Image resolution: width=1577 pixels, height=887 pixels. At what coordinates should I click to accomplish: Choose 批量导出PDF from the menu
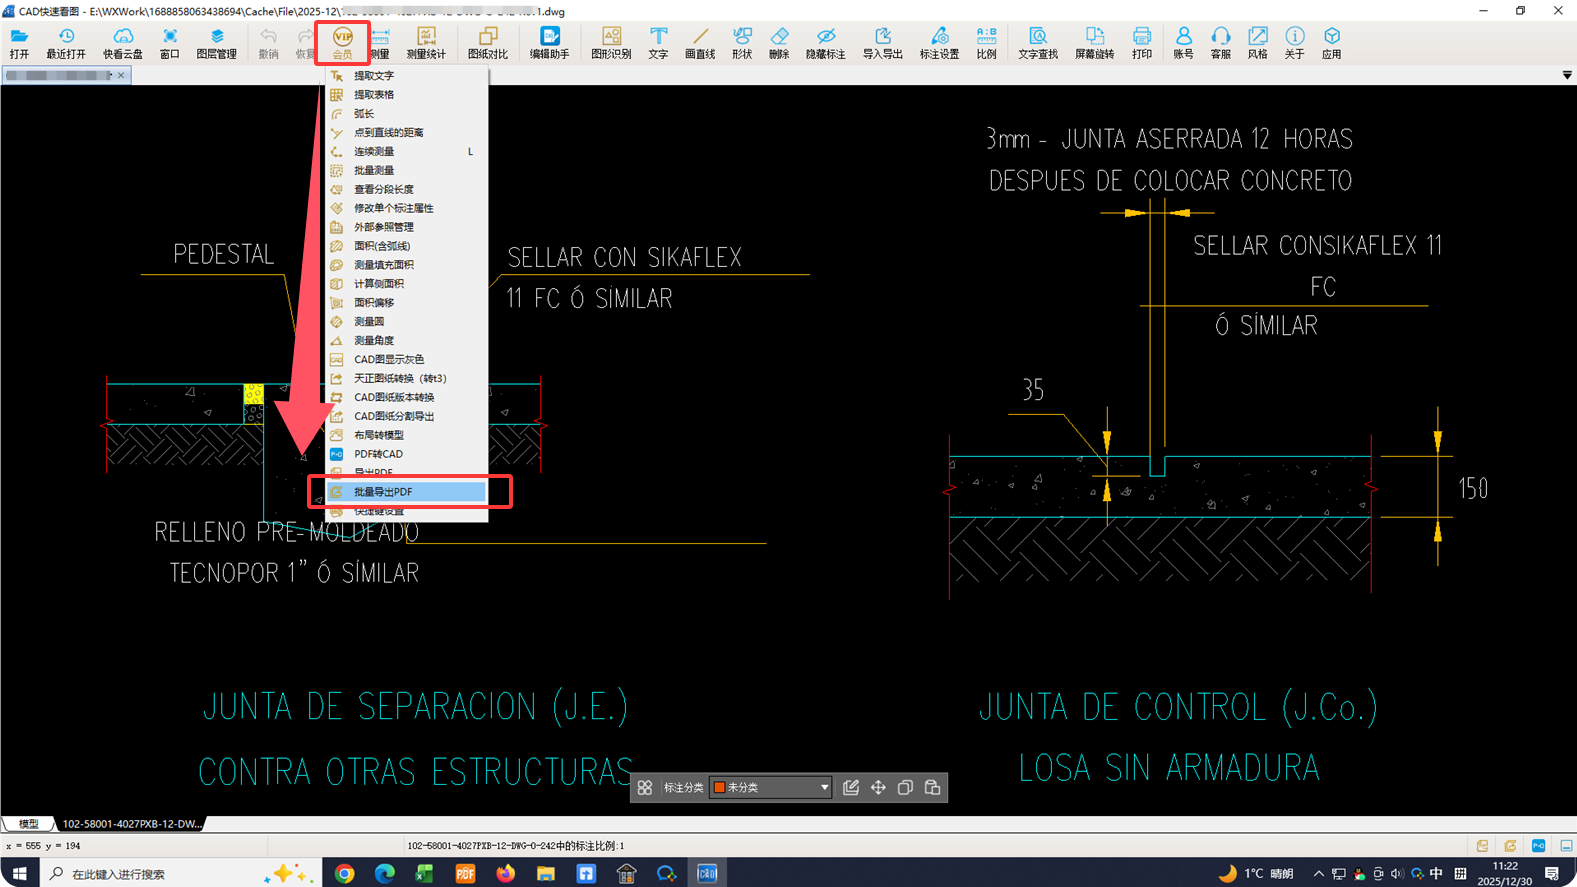tap(383, 492)
